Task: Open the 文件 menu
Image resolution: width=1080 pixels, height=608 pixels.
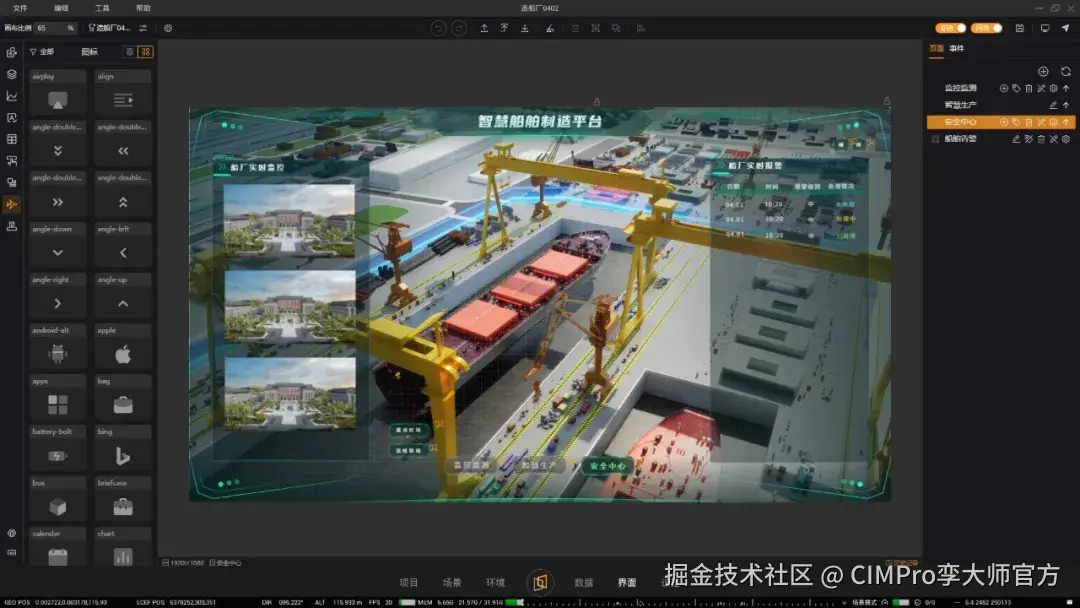Action: tap(20, 8)
